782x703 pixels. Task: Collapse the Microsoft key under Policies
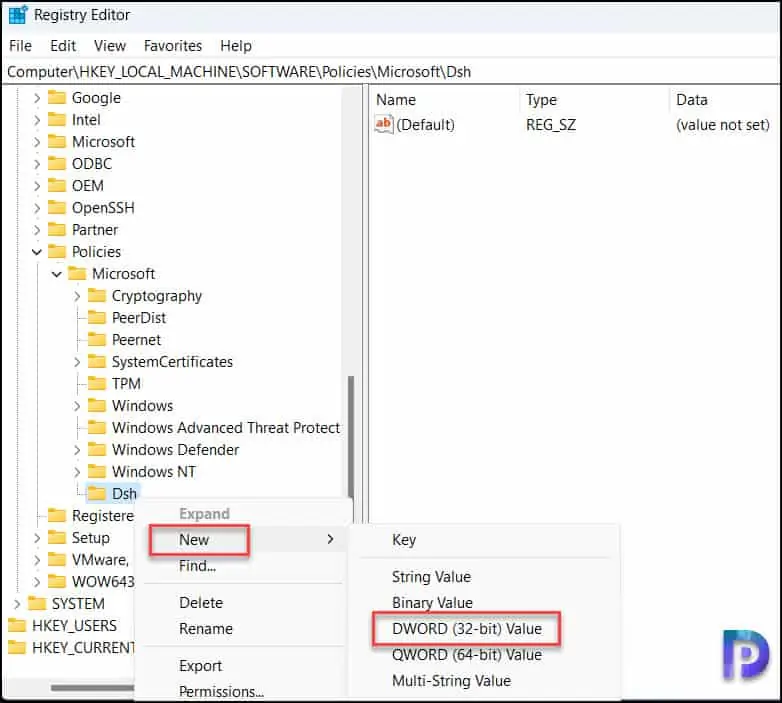[57, 274]
